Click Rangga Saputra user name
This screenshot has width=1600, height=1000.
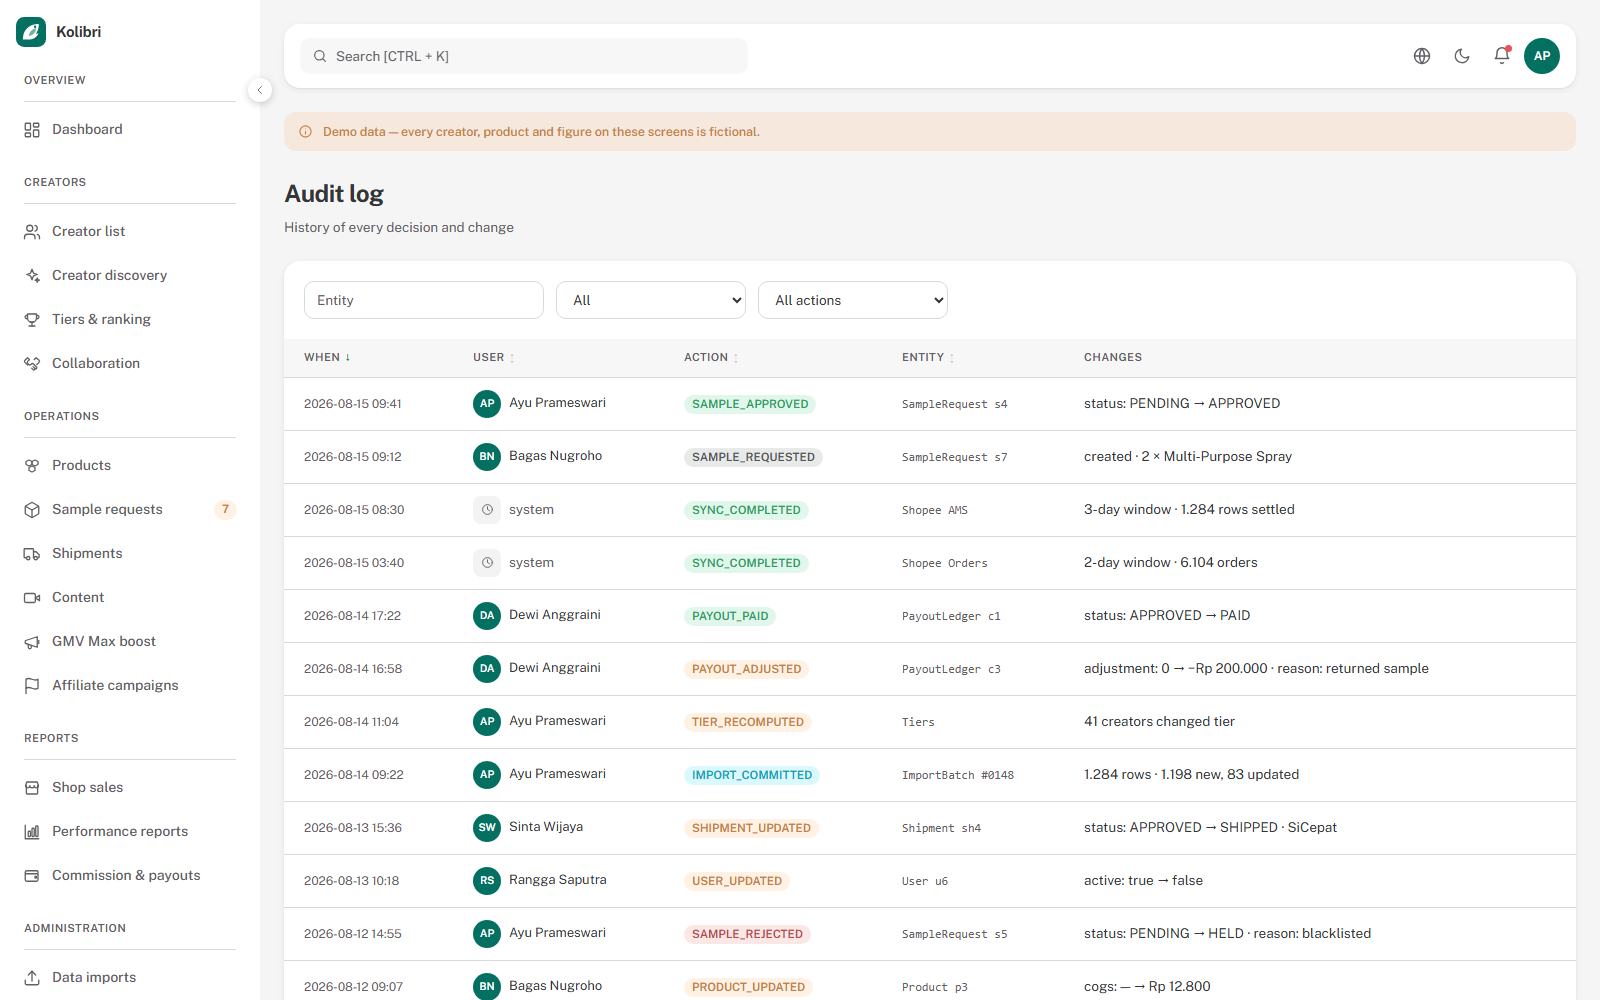pyautogui.click(x=557, y=880)
